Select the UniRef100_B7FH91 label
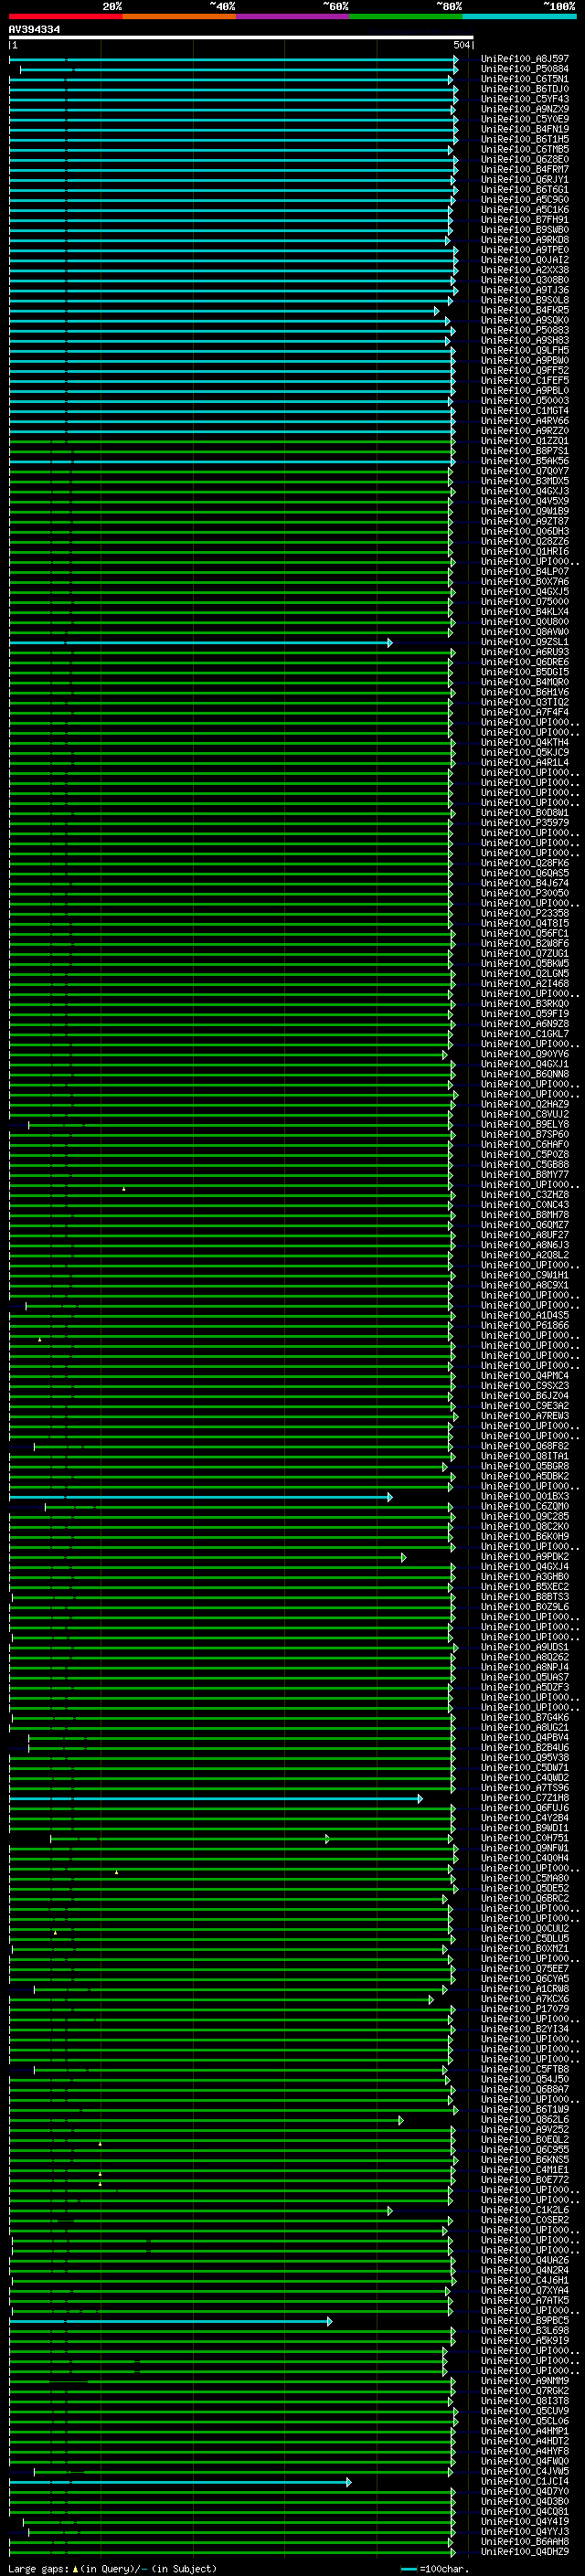The image size is (585, 2576). pyautogui.click(x=525, y=220)
